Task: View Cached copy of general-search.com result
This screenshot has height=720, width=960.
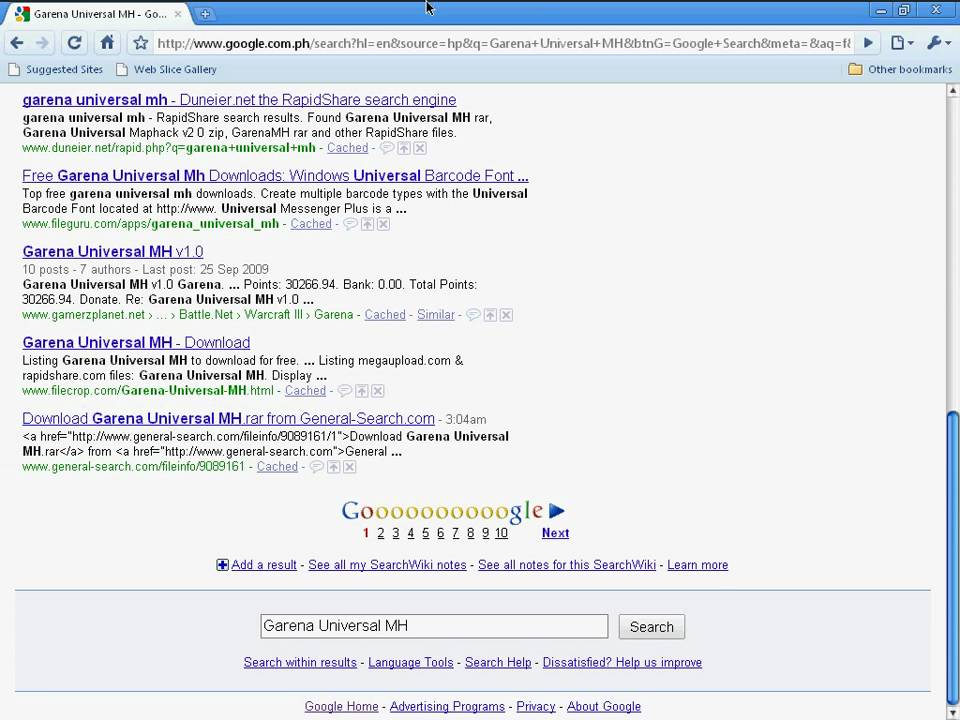Action: pyautogui.click(x=277, y=467)
